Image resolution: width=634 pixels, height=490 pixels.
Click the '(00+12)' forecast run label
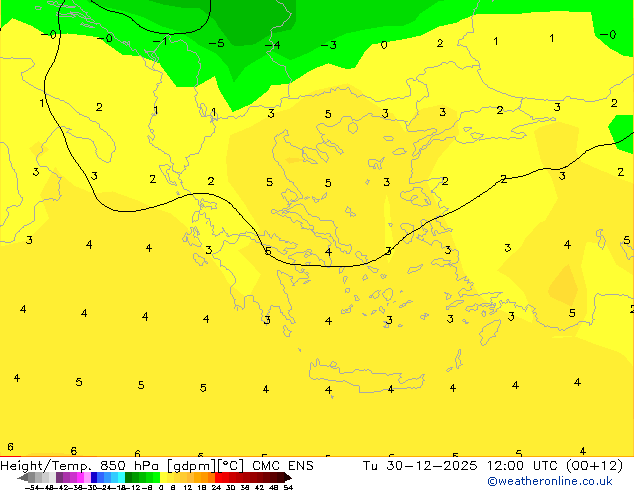[594, 466]
